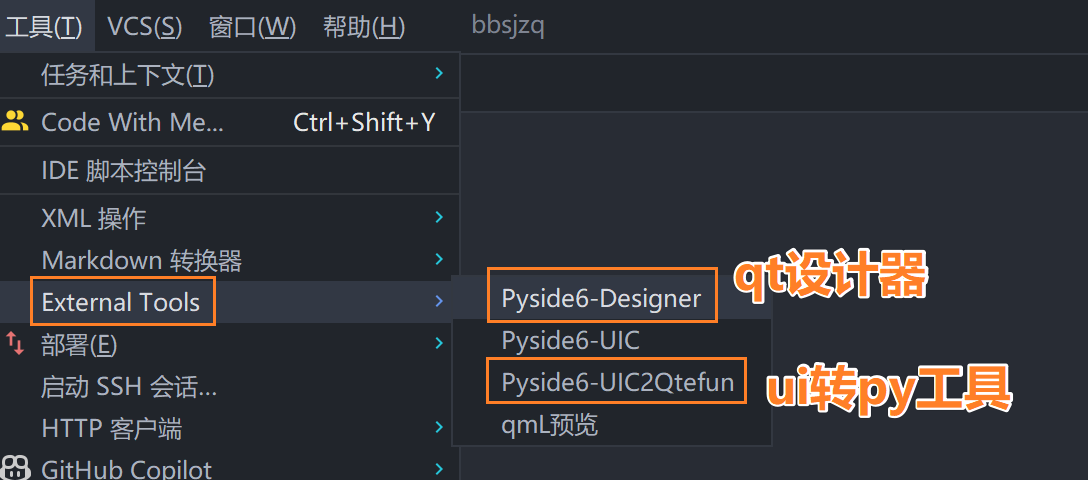Click the External Tools submenu arrow
This screenshot has width=1088, height=480.
click(439, 301)
